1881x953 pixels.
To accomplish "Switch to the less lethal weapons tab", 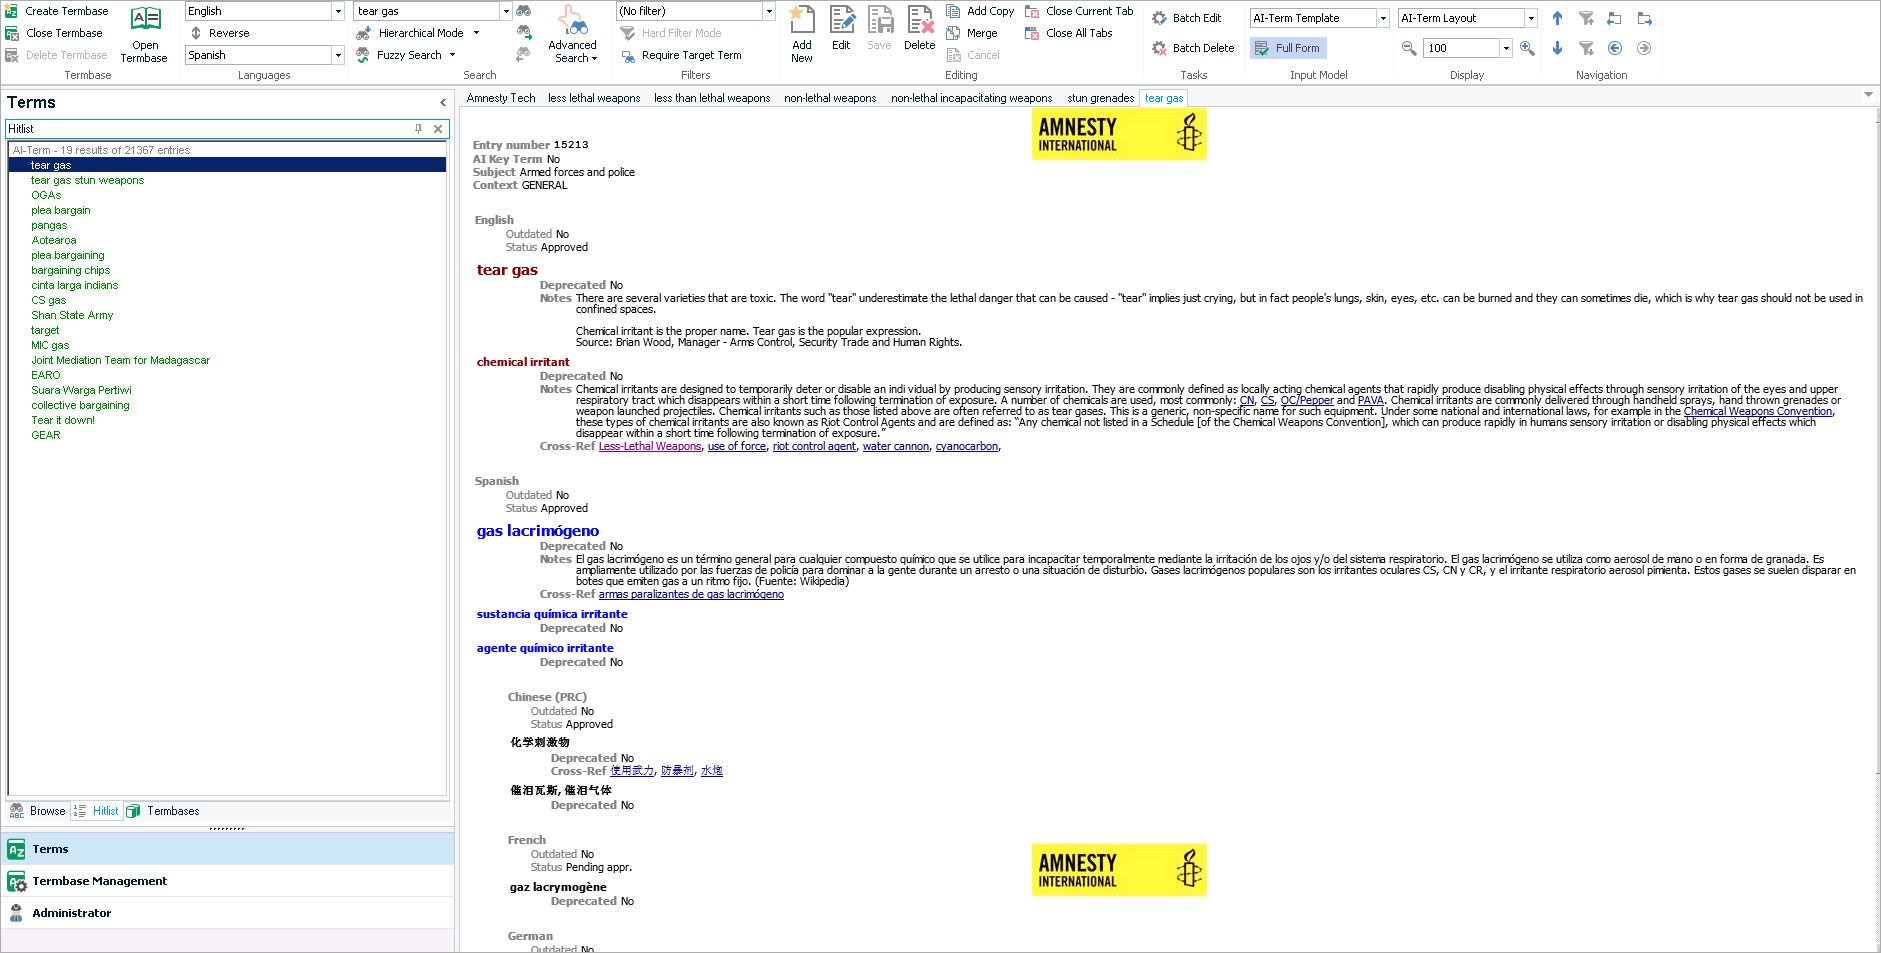I will (x=594, y=98).
